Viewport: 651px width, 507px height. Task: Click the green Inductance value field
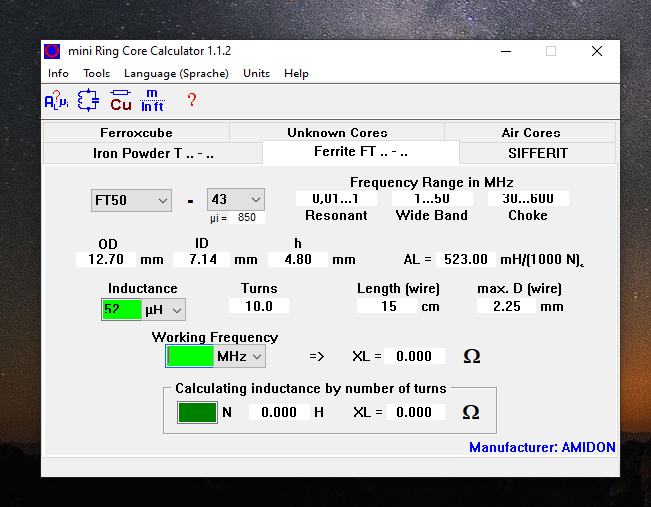click(x=122, y=310)
